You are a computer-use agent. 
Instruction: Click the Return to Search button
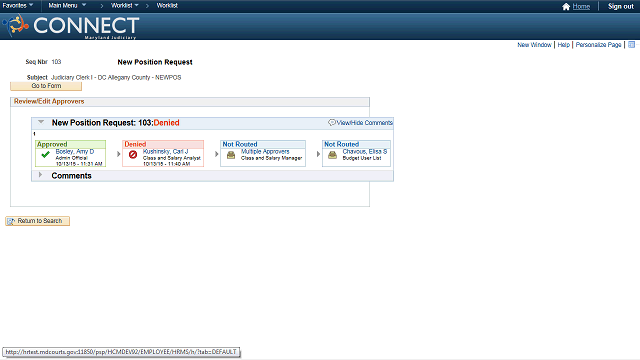[x=38, y=221]
